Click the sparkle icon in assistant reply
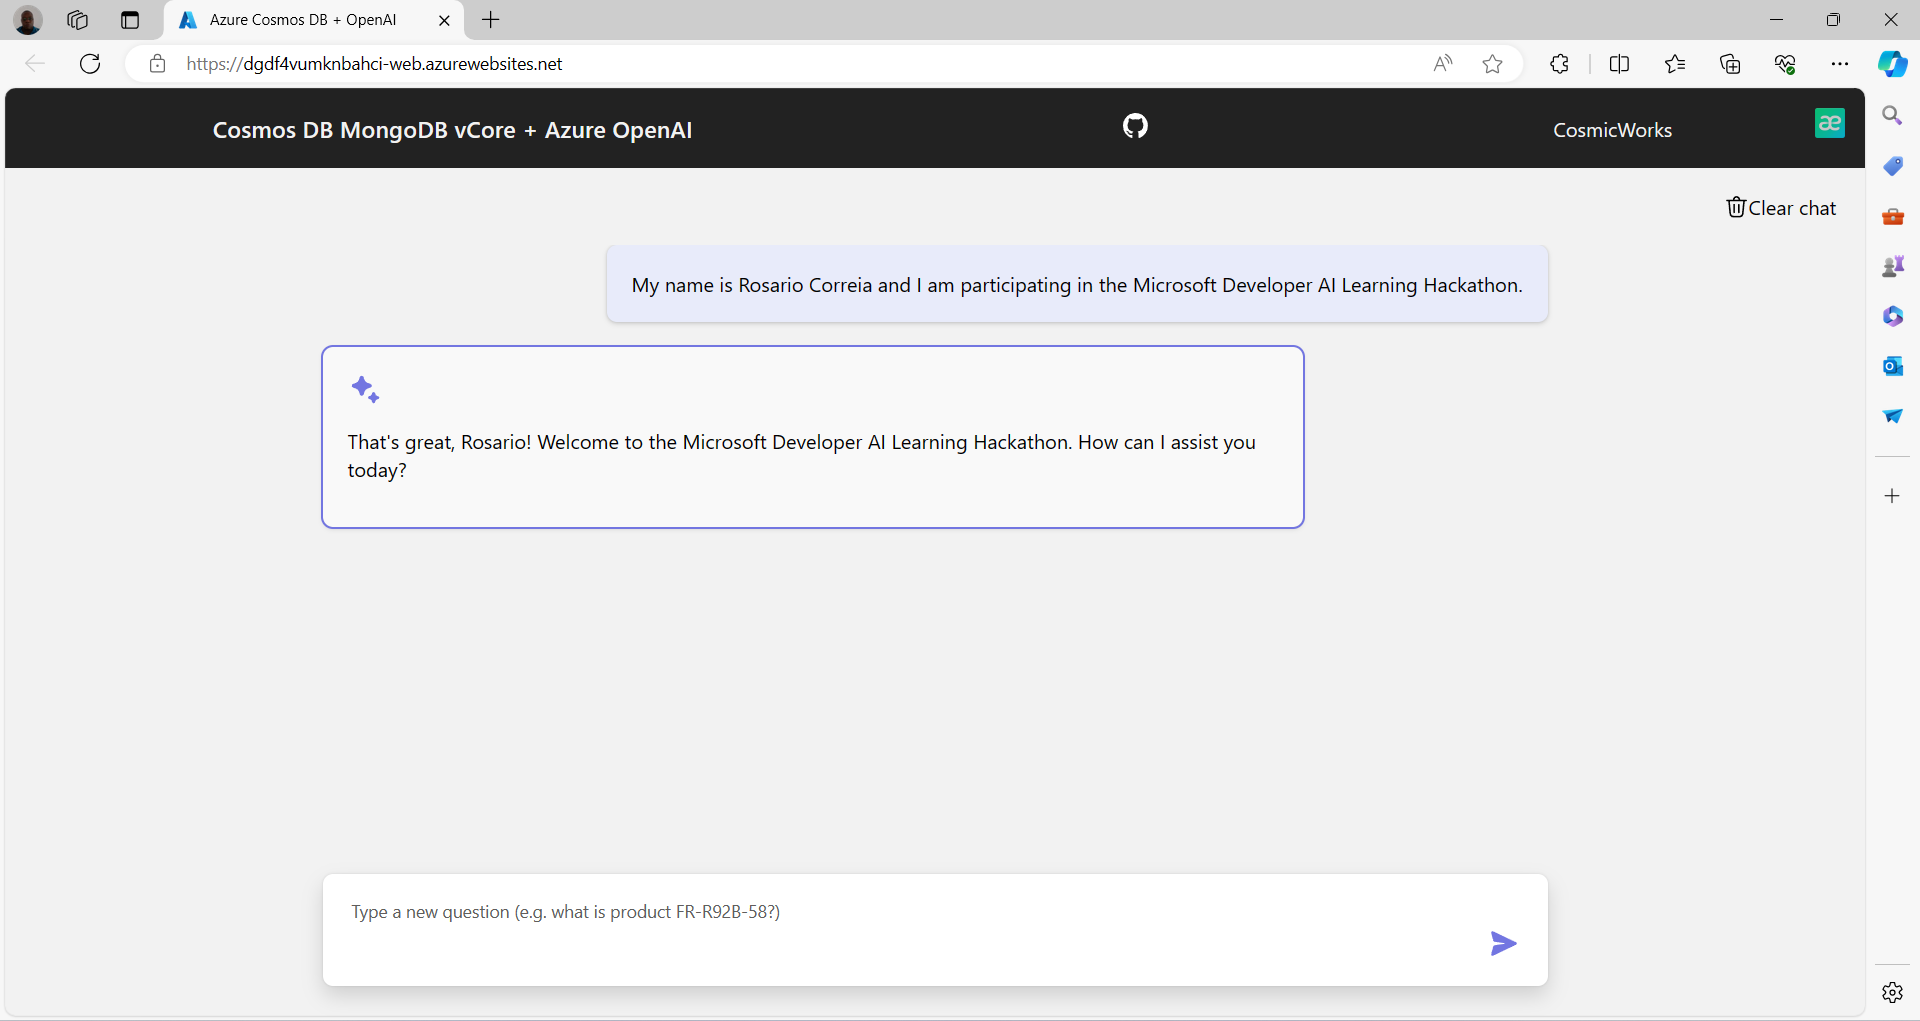Screen dimensions: 1920x1021 365,389
